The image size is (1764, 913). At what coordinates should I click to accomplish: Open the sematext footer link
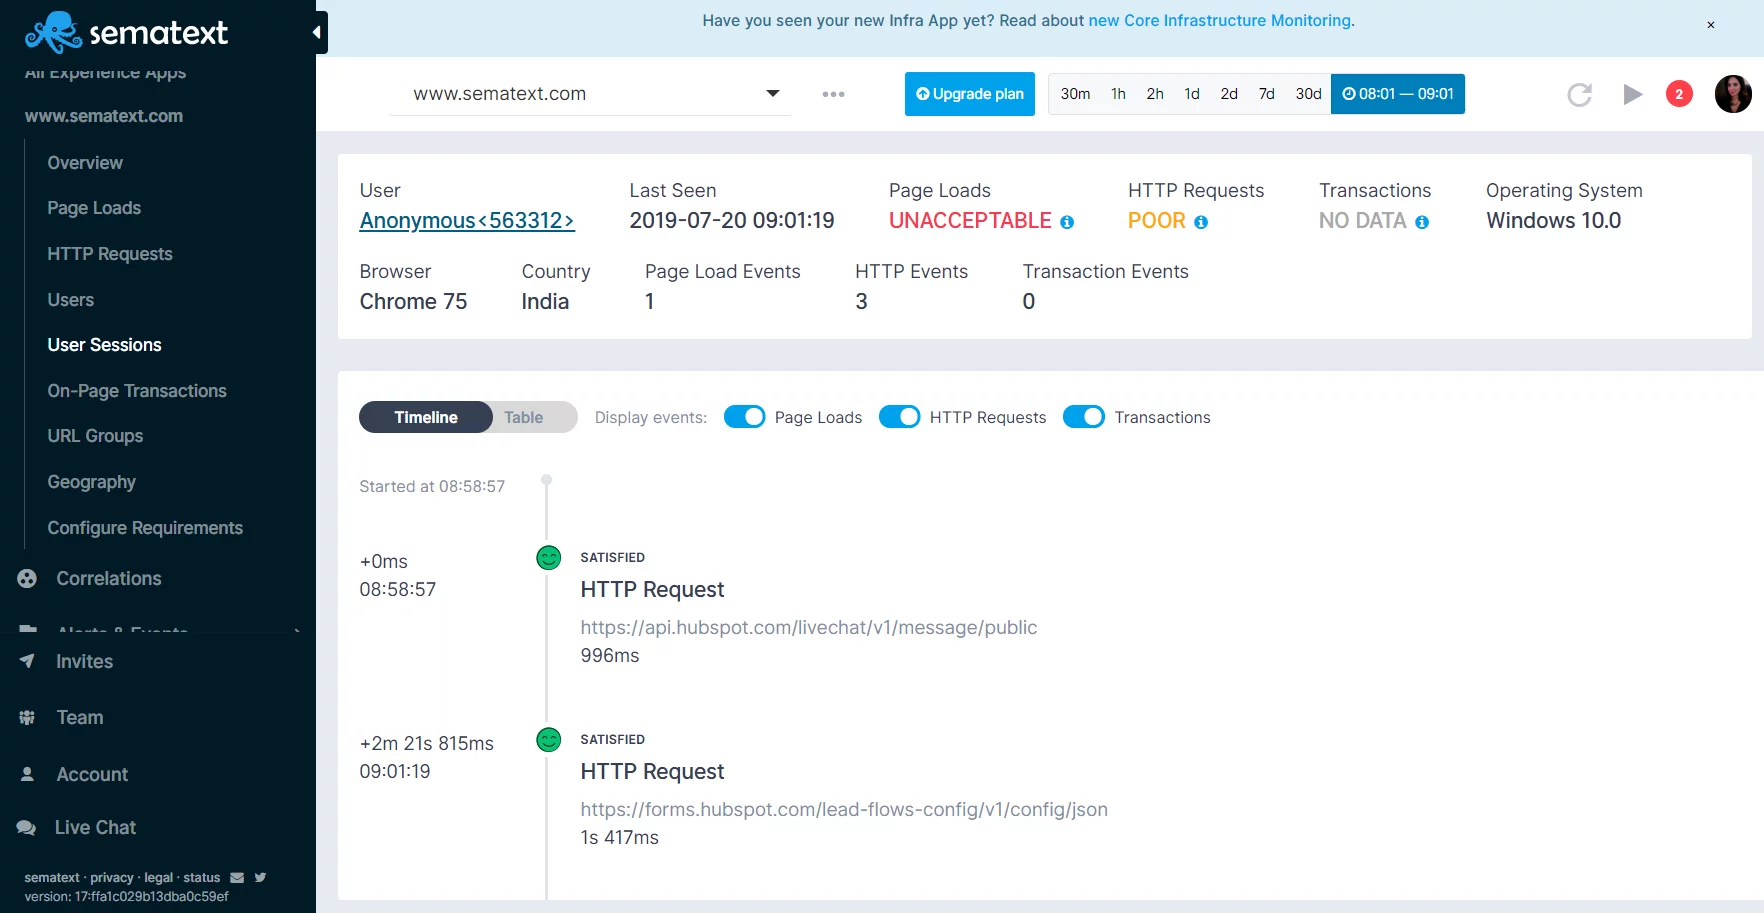pos(52,878)
